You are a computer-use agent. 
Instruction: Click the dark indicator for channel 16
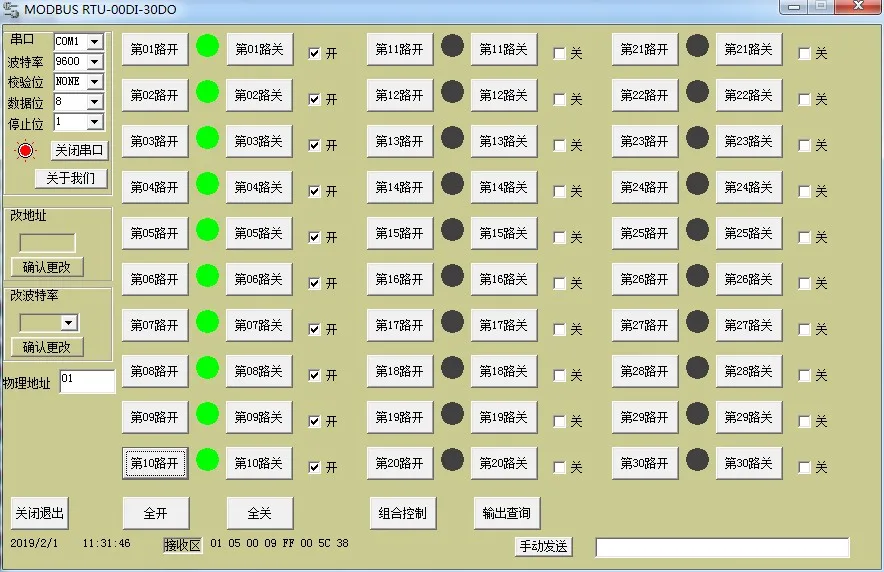(452, 276)
